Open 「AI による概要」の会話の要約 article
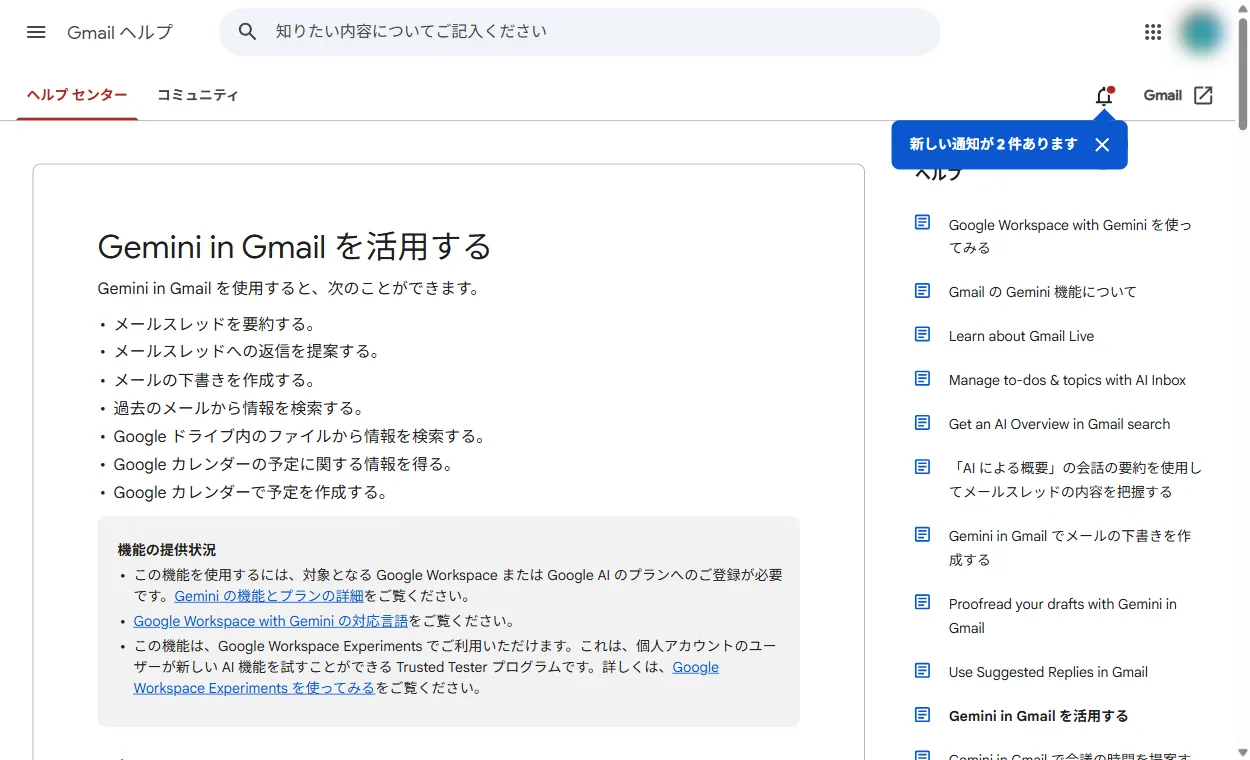The width and height of the screenshot is (1250, 760). (x=1075, y=480)
